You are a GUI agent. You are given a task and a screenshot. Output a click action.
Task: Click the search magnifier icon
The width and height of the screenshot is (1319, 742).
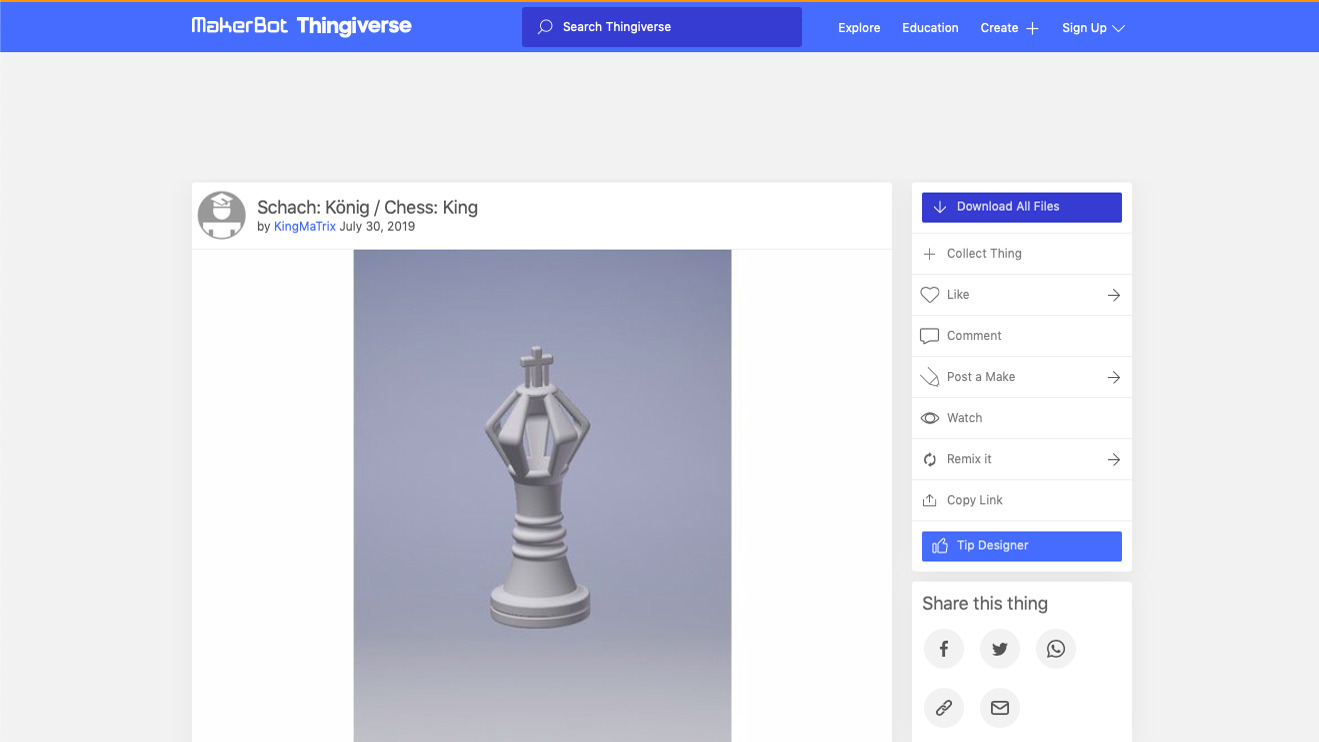(x=545, y=27)
